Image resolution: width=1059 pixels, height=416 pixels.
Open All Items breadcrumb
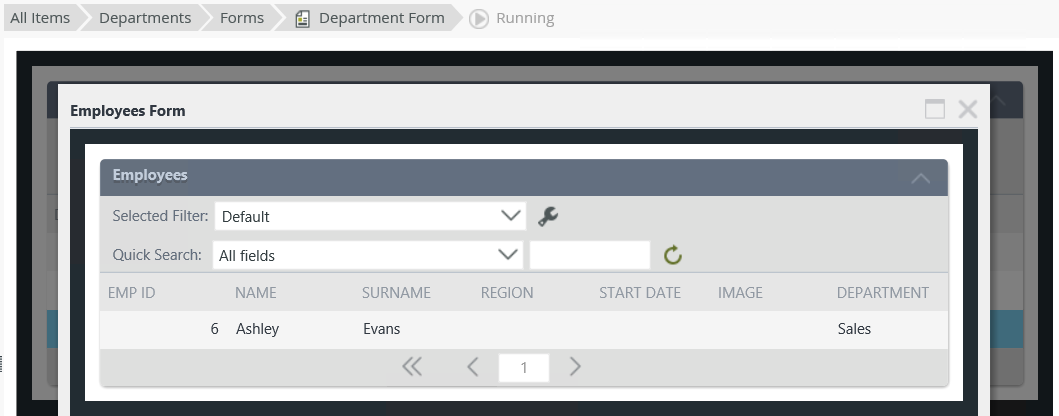coord(40,18)
